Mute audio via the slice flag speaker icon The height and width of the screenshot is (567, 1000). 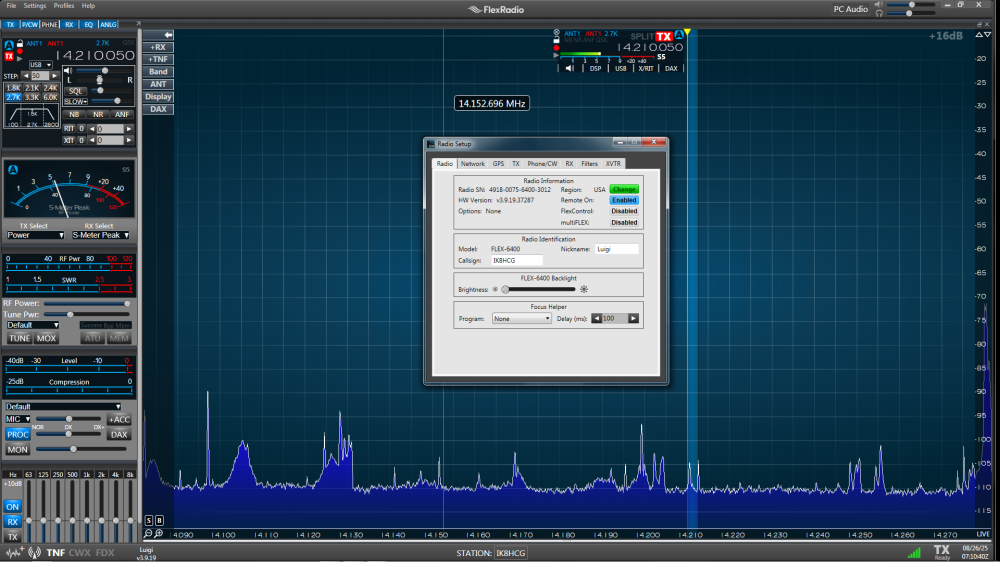(x=570, y=68)
